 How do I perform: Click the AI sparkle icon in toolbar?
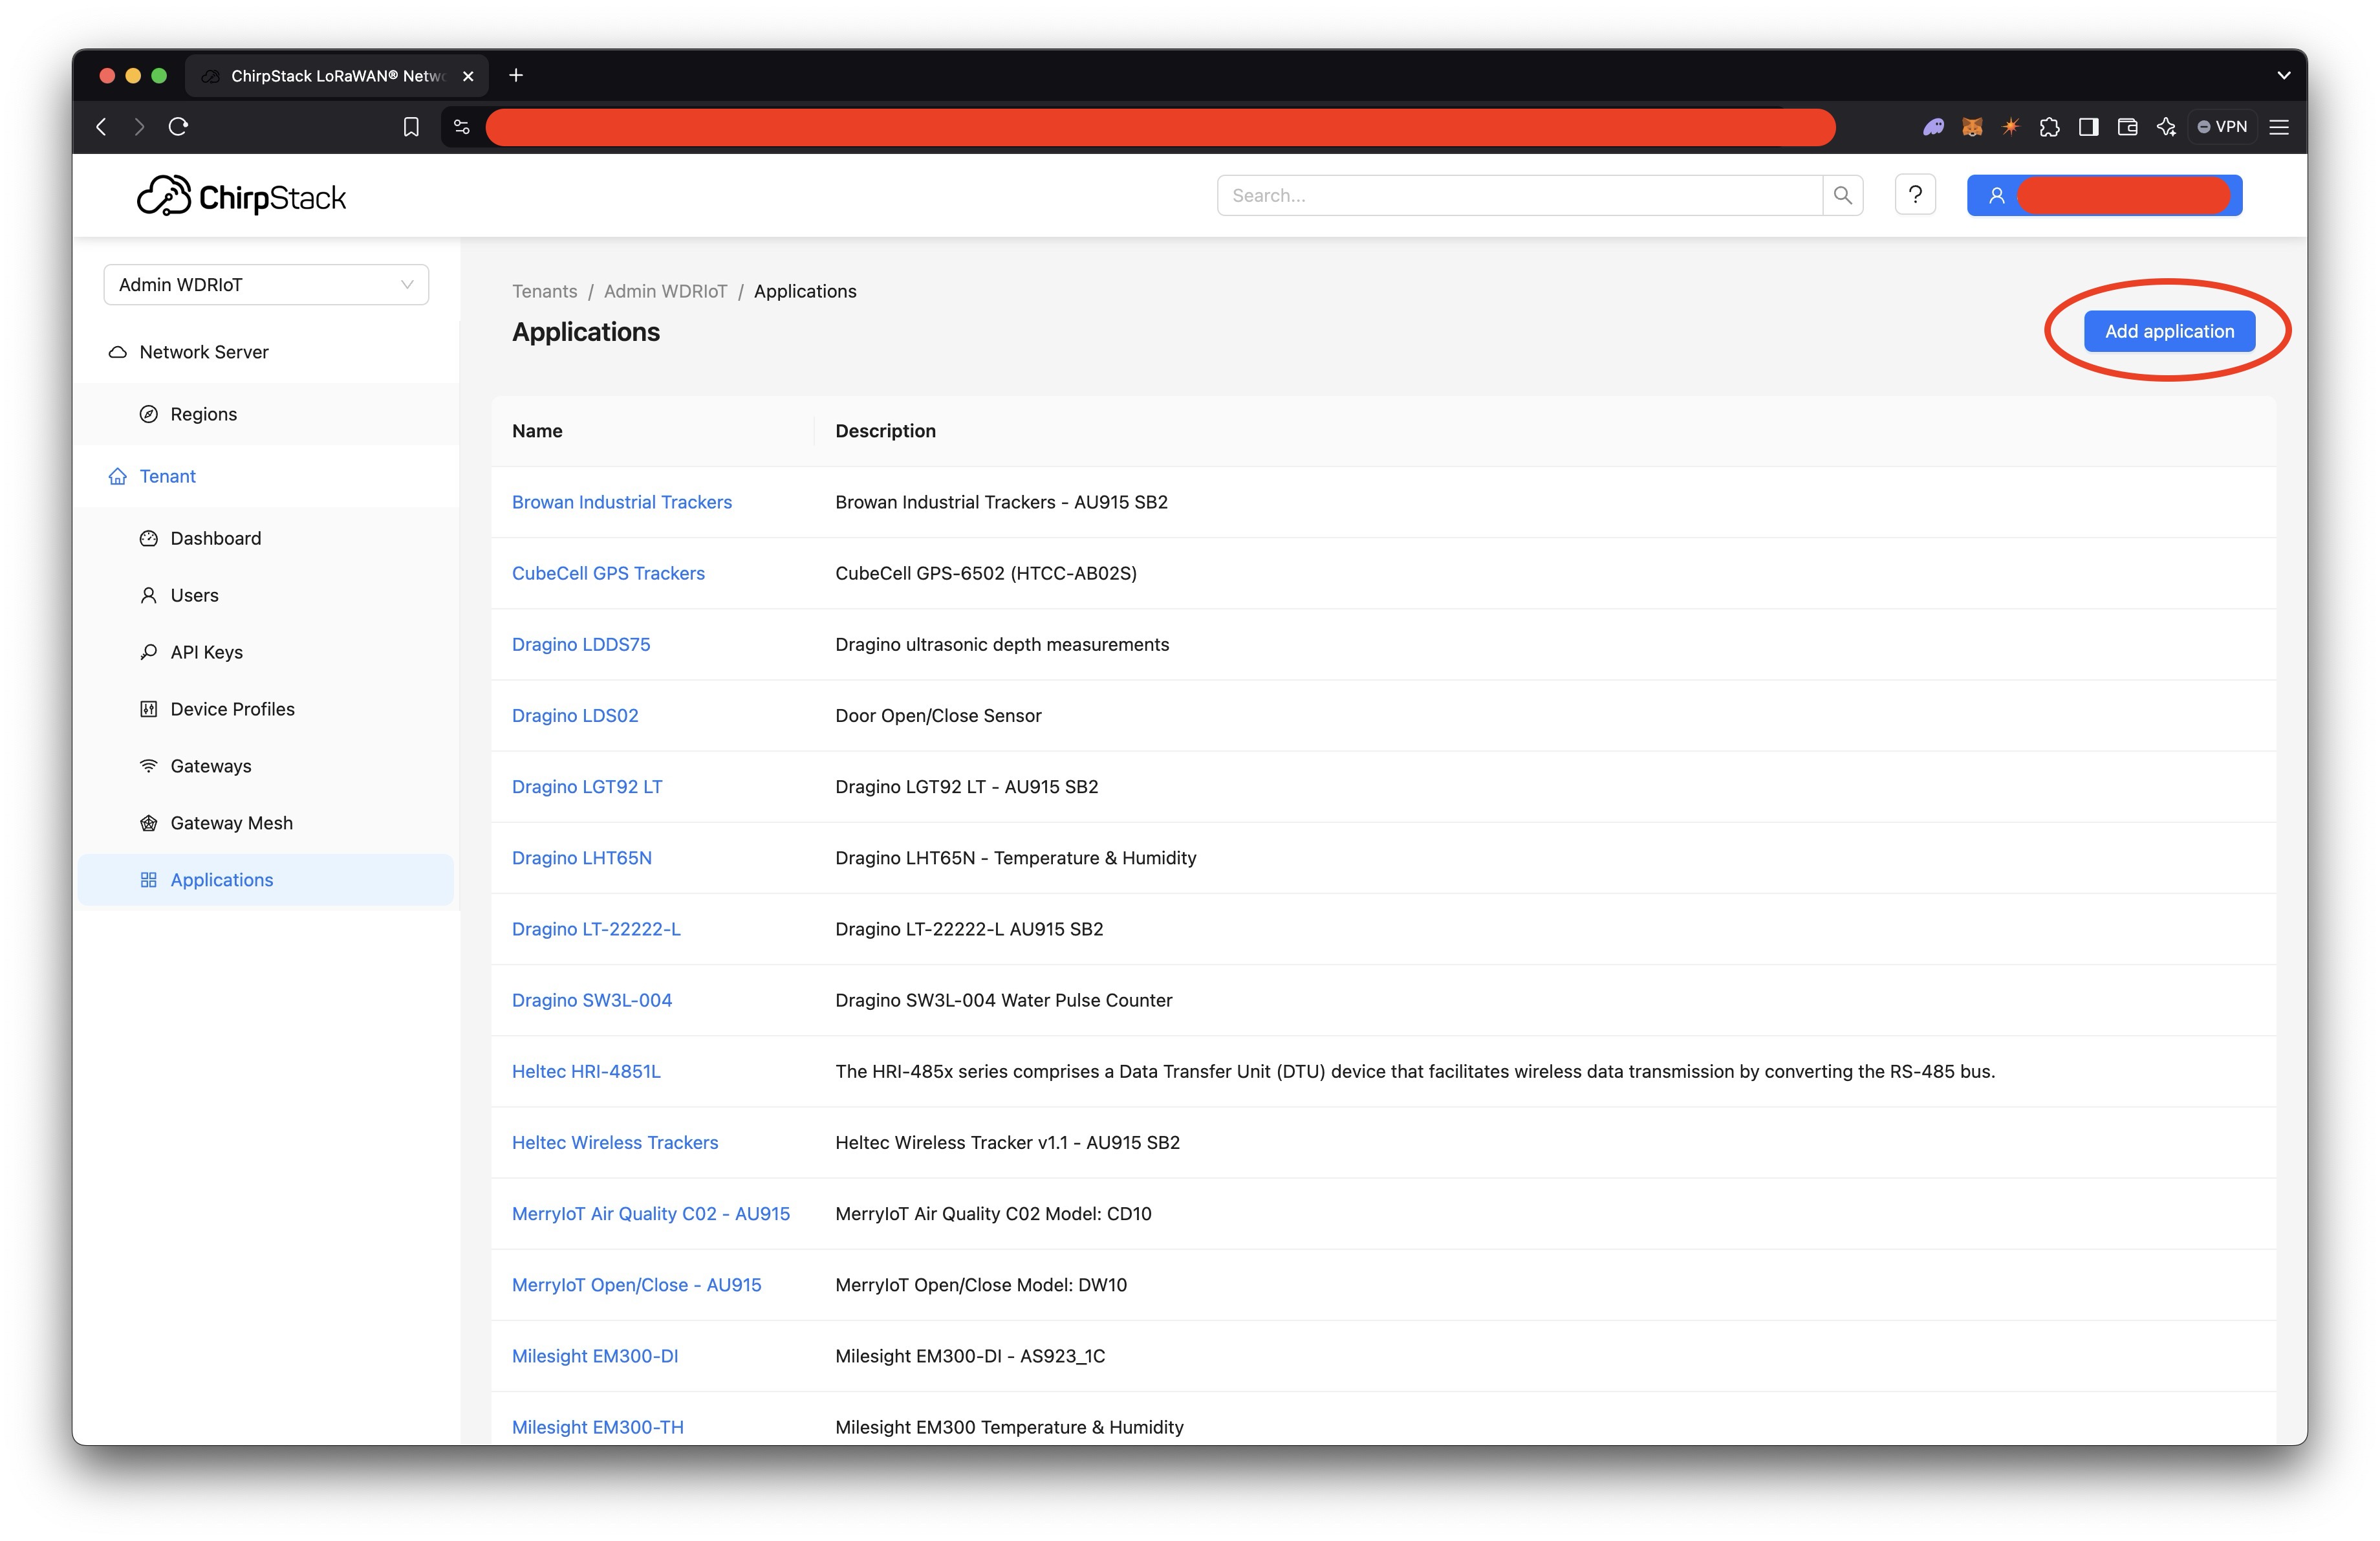[x=2166, y=127]
